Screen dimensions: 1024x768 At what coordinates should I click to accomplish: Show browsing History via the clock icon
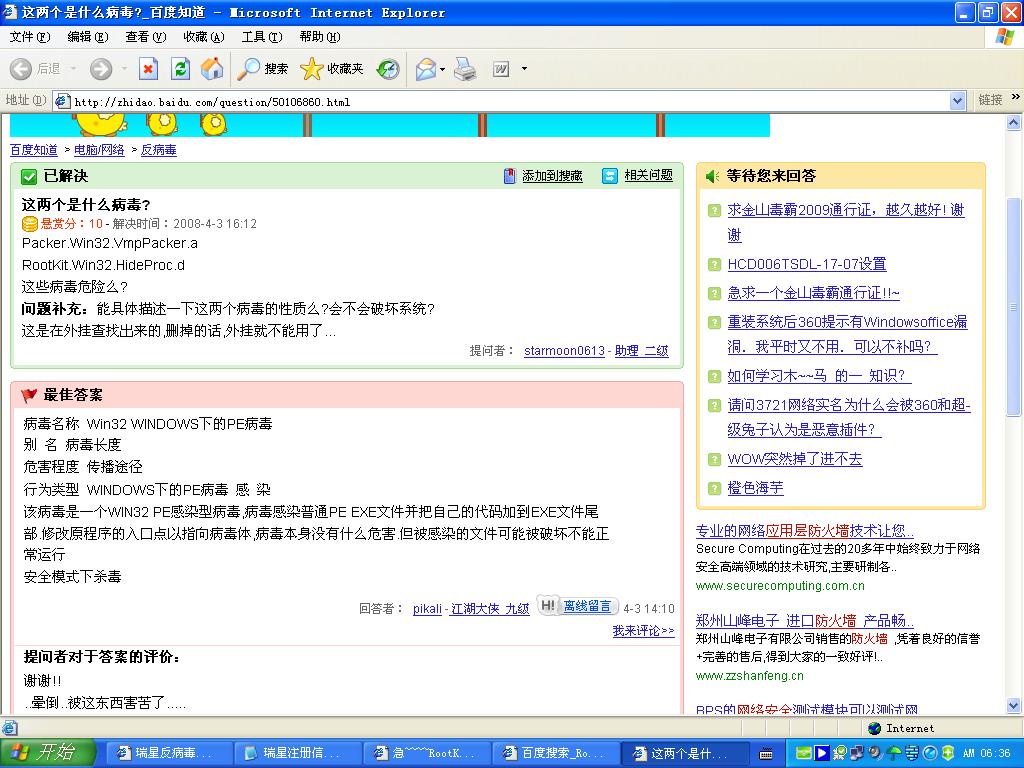(x=388, y=69)
